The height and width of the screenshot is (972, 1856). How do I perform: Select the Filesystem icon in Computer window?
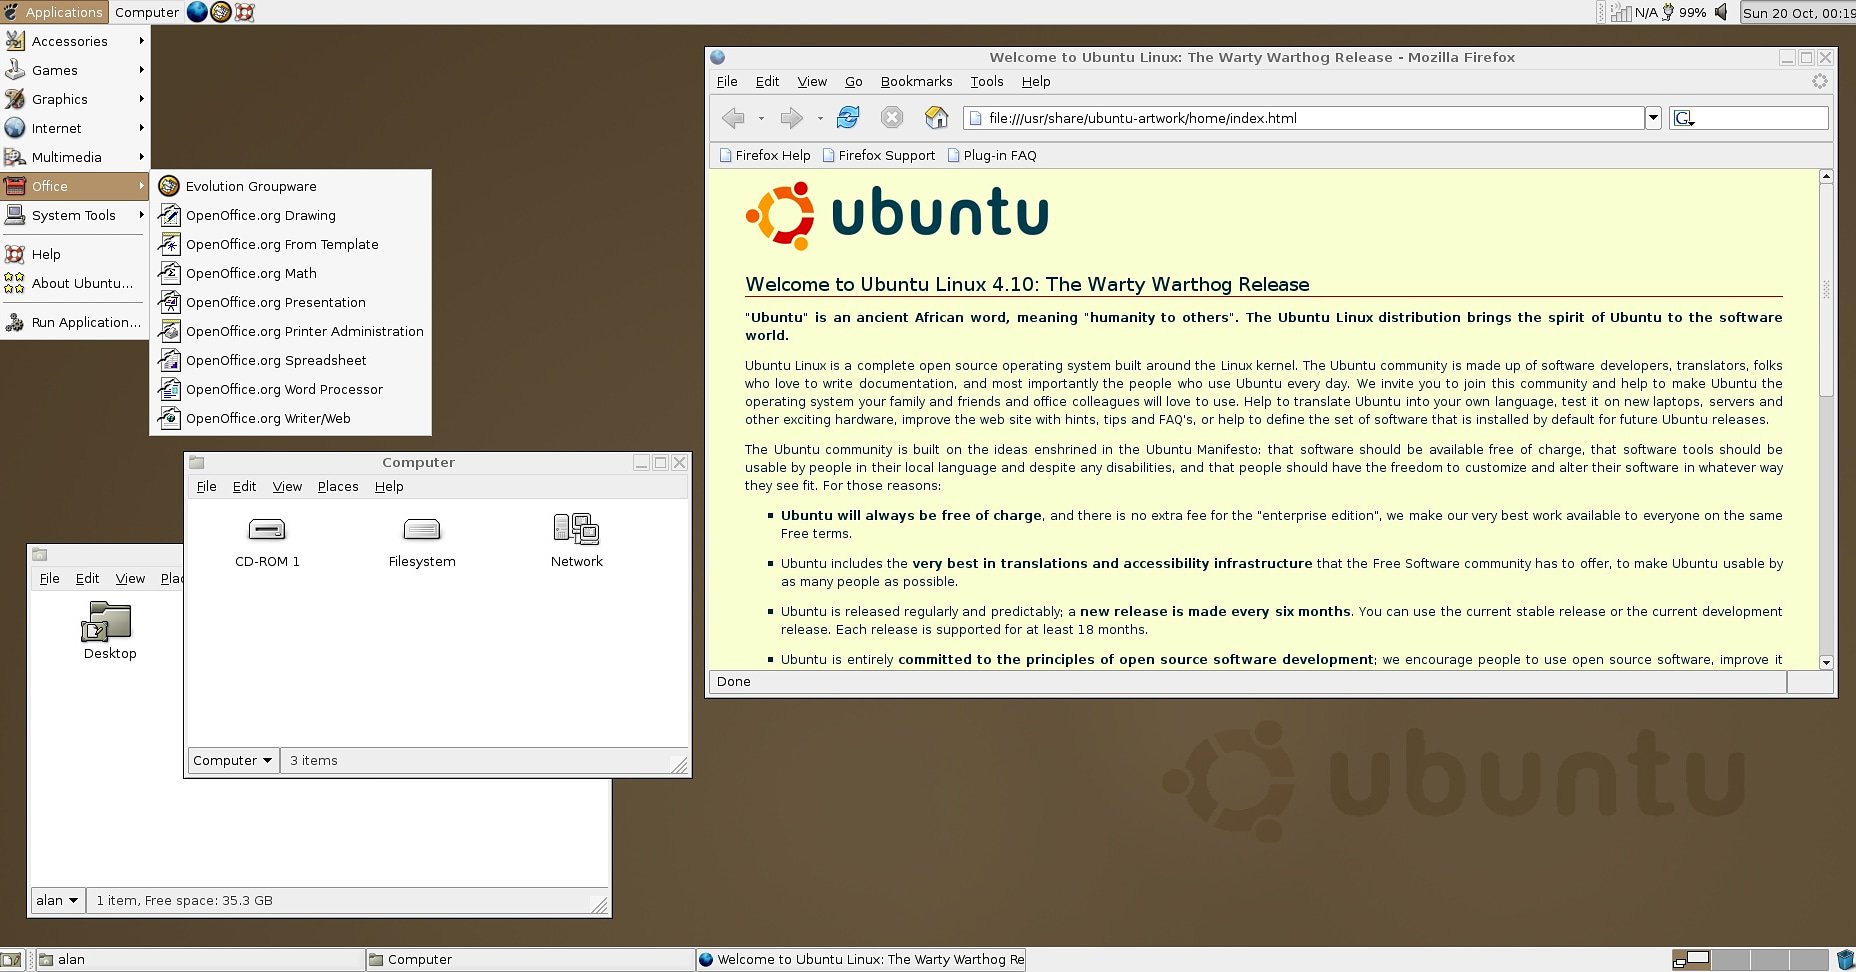pos(422,541)
